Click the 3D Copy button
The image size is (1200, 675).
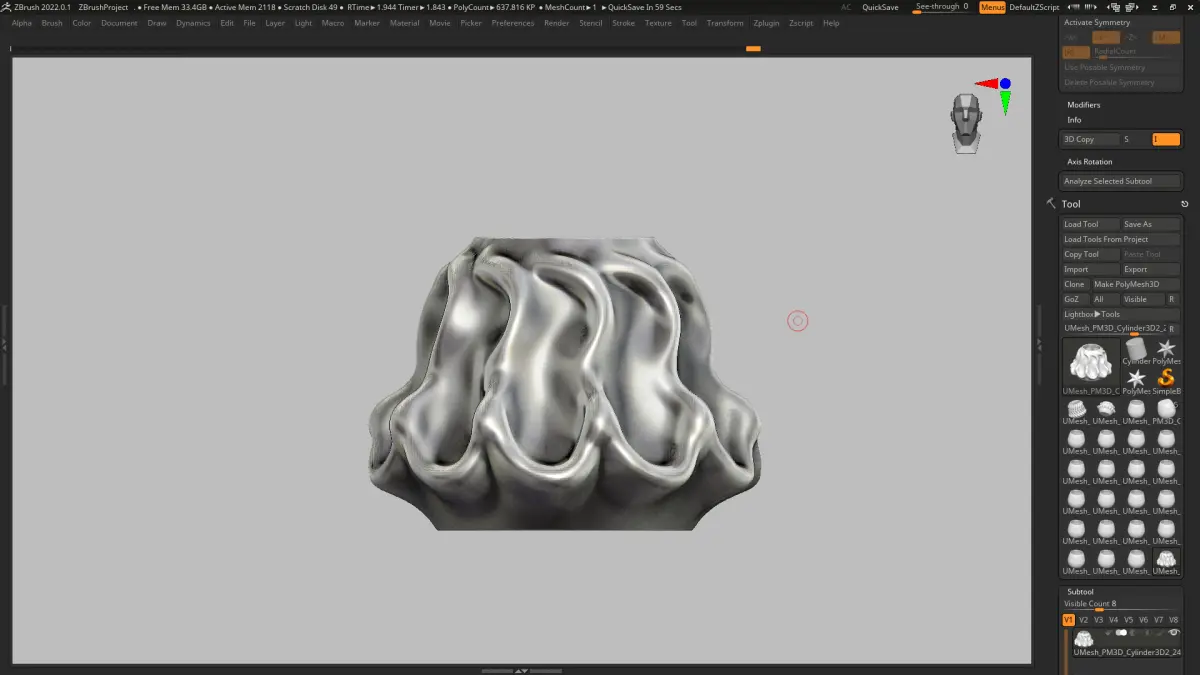point(1090,139)
